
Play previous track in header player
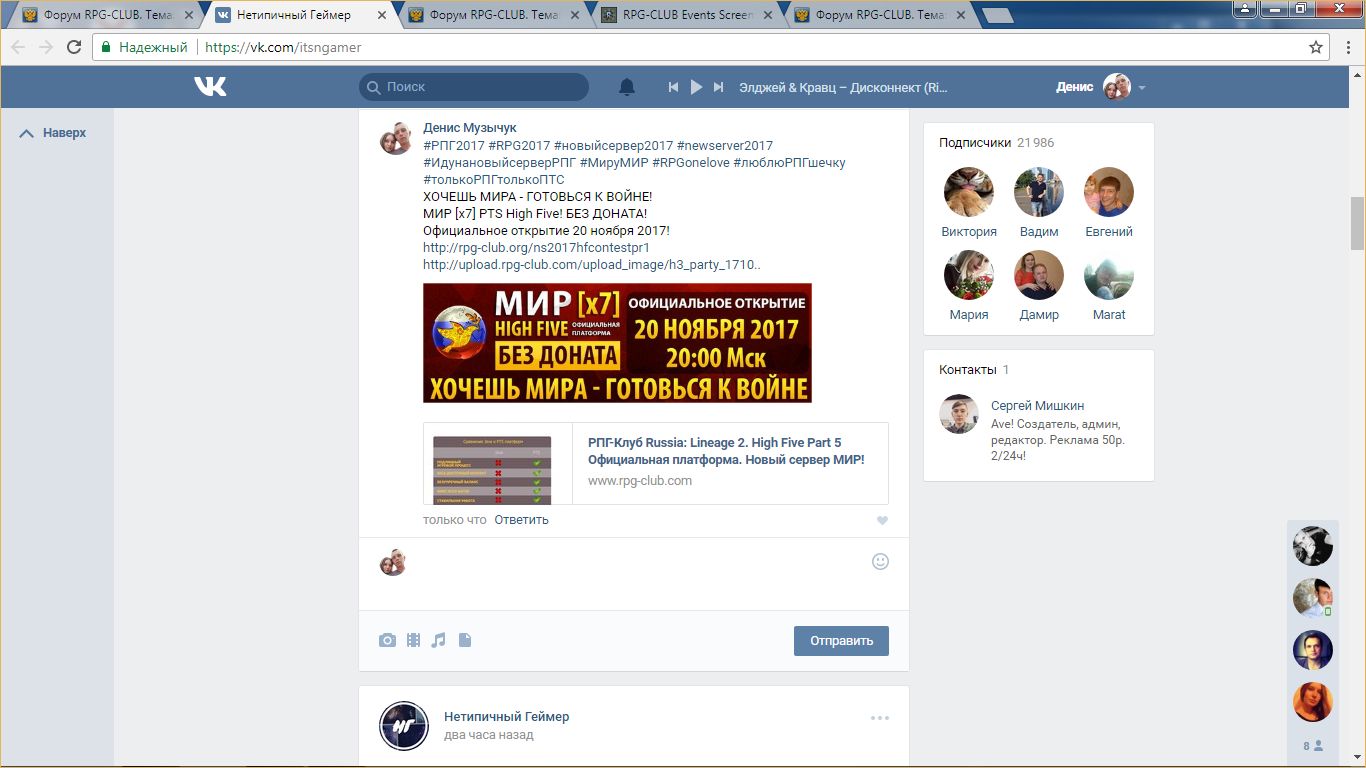point(674,87)
